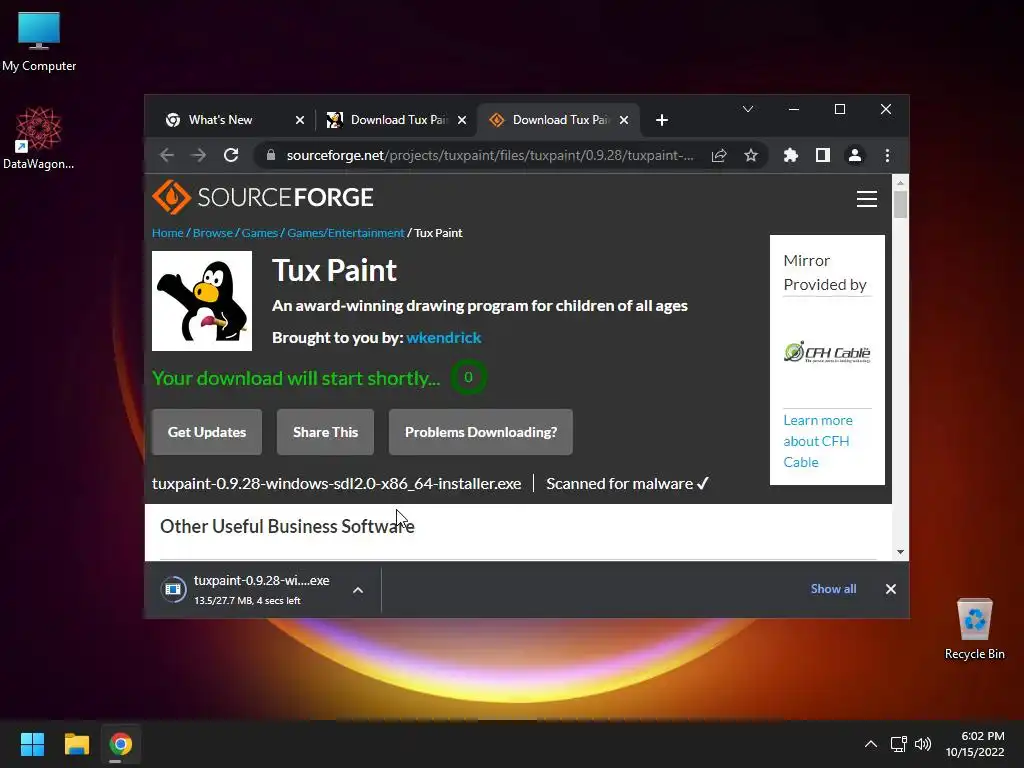Show hidden system tray icons

871,744
